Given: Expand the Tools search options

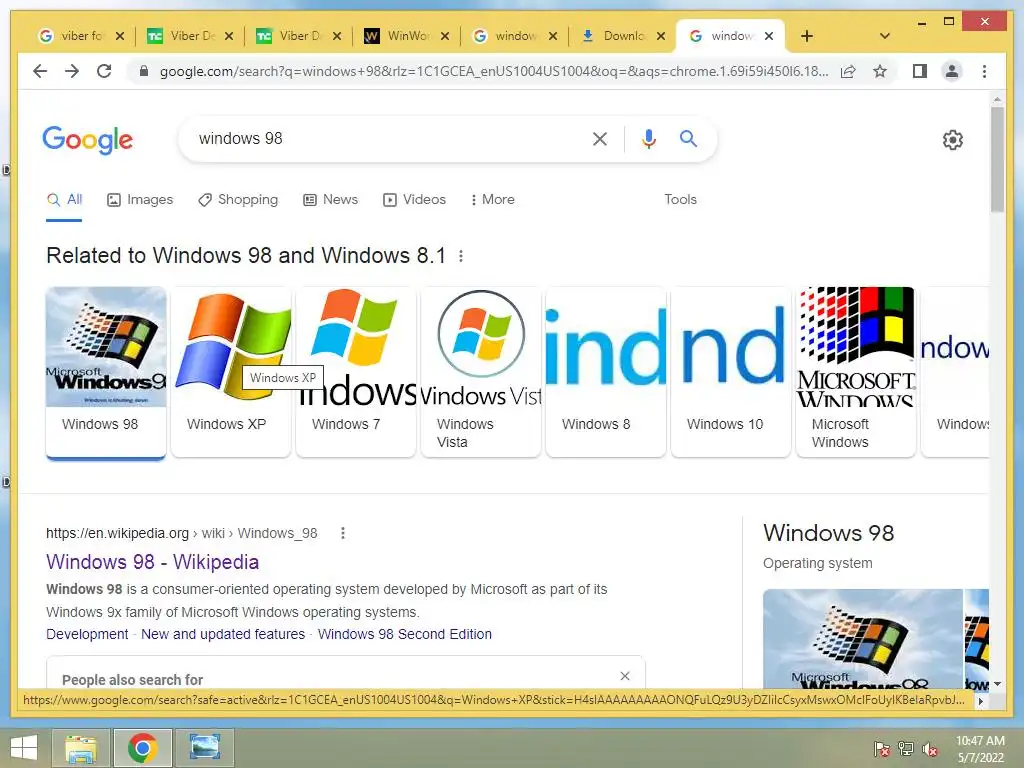Looking at the screenshot, I should (x=680, y=199).
